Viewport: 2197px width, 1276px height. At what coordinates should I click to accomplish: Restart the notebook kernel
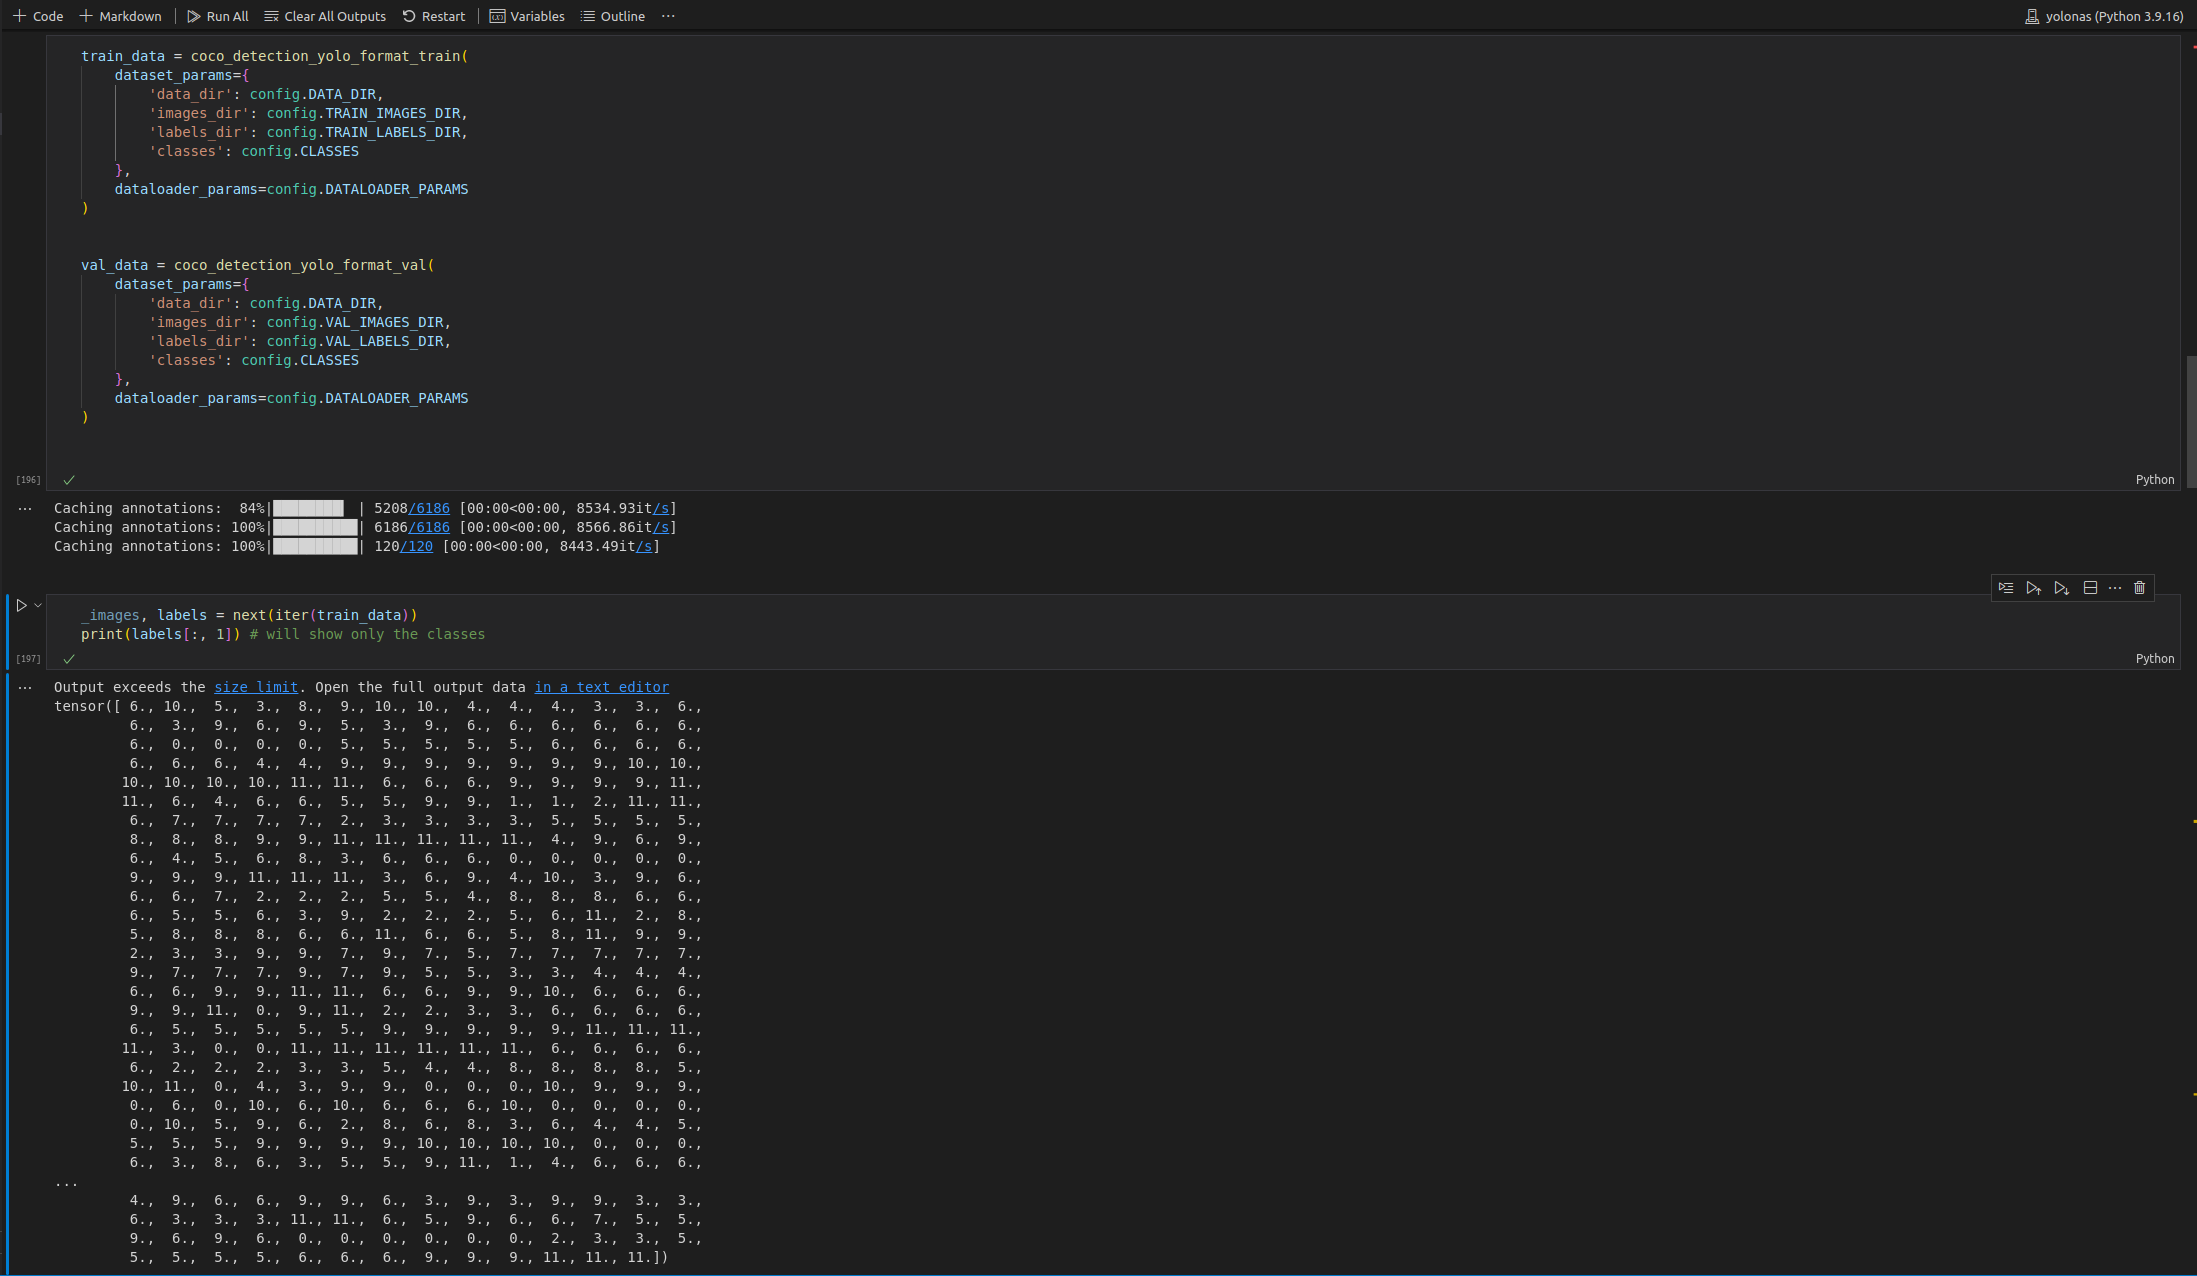(434, 16)
